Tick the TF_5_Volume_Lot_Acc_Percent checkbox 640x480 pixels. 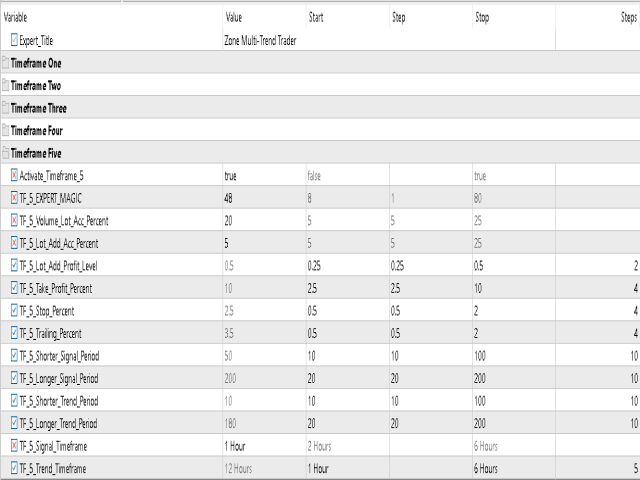tap(14, 220)
